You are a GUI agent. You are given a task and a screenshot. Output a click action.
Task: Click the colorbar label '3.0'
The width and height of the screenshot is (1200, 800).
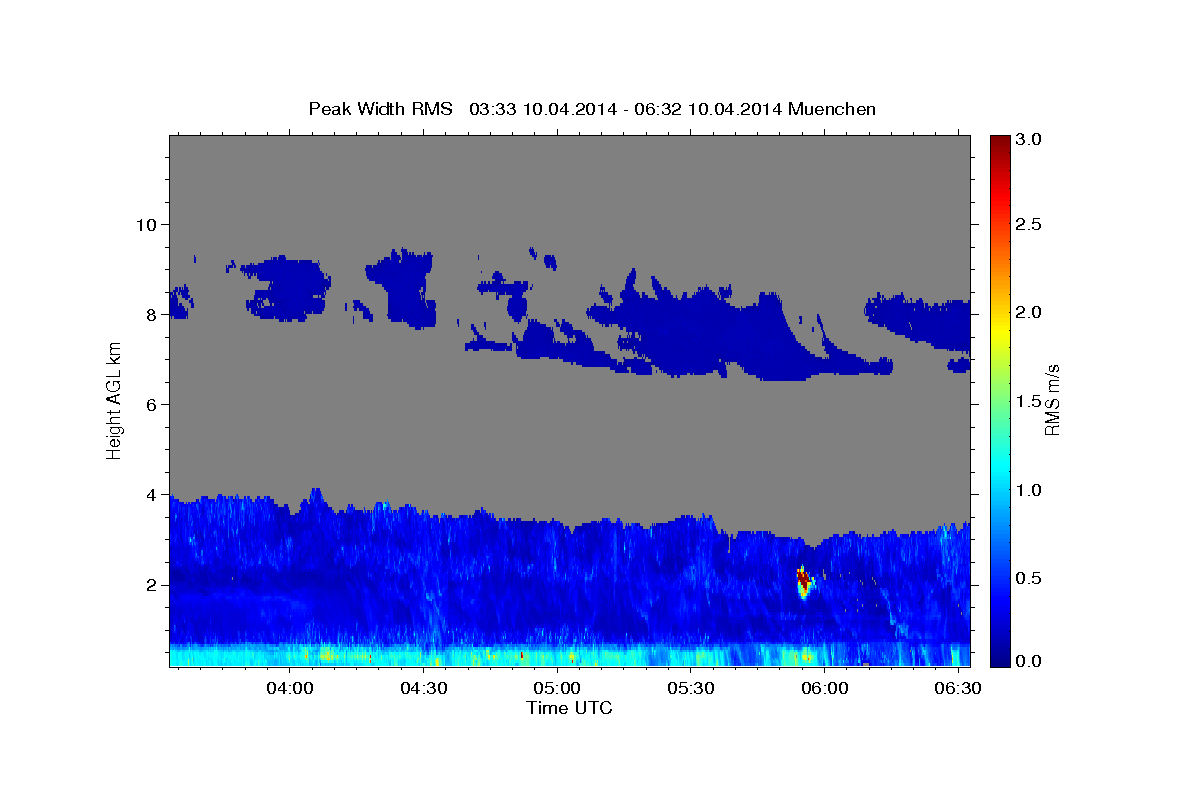click(x=1029, y=139)
